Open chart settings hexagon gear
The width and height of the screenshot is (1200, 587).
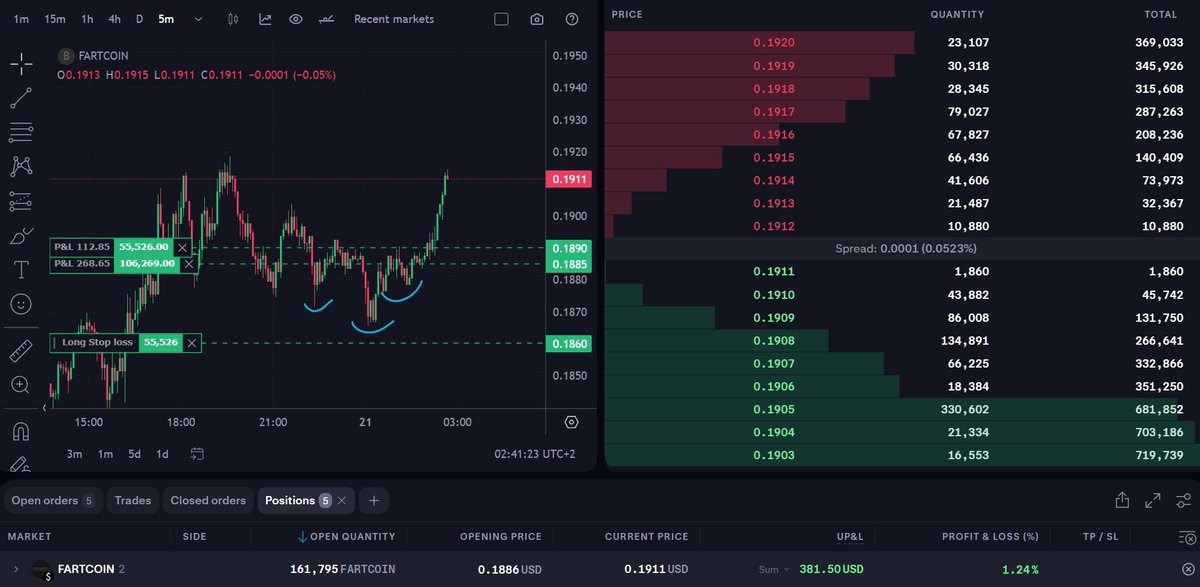572,423
